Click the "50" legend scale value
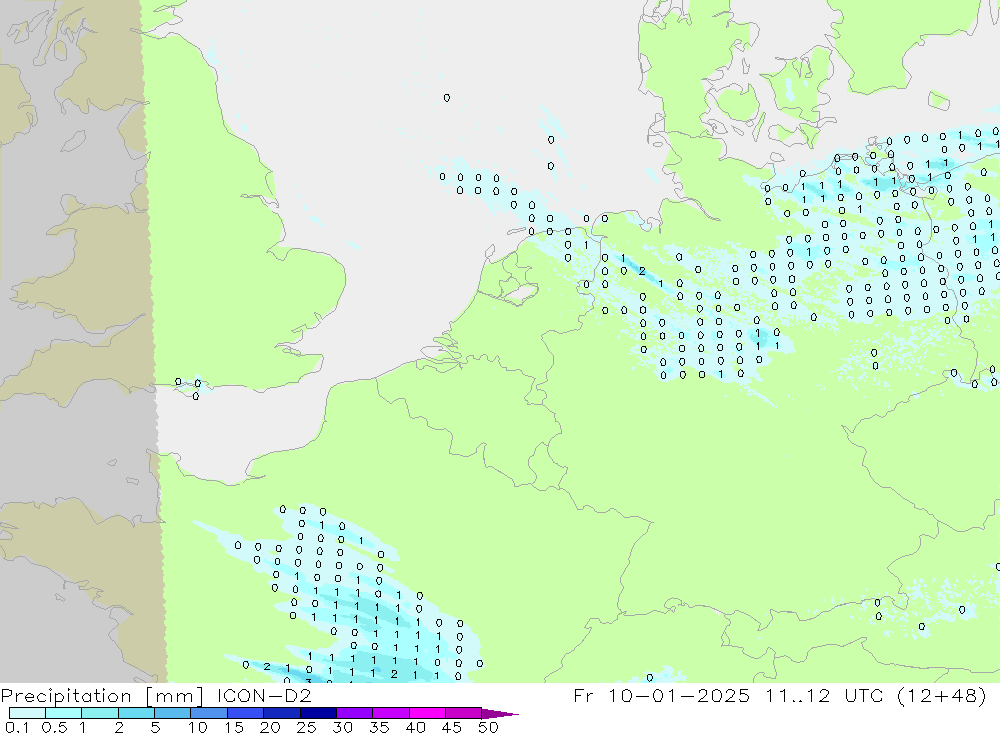 pos(488,727)
